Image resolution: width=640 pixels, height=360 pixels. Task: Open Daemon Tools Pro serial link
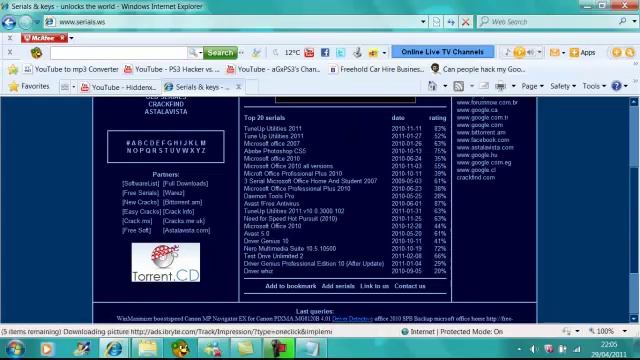(269, 196)
